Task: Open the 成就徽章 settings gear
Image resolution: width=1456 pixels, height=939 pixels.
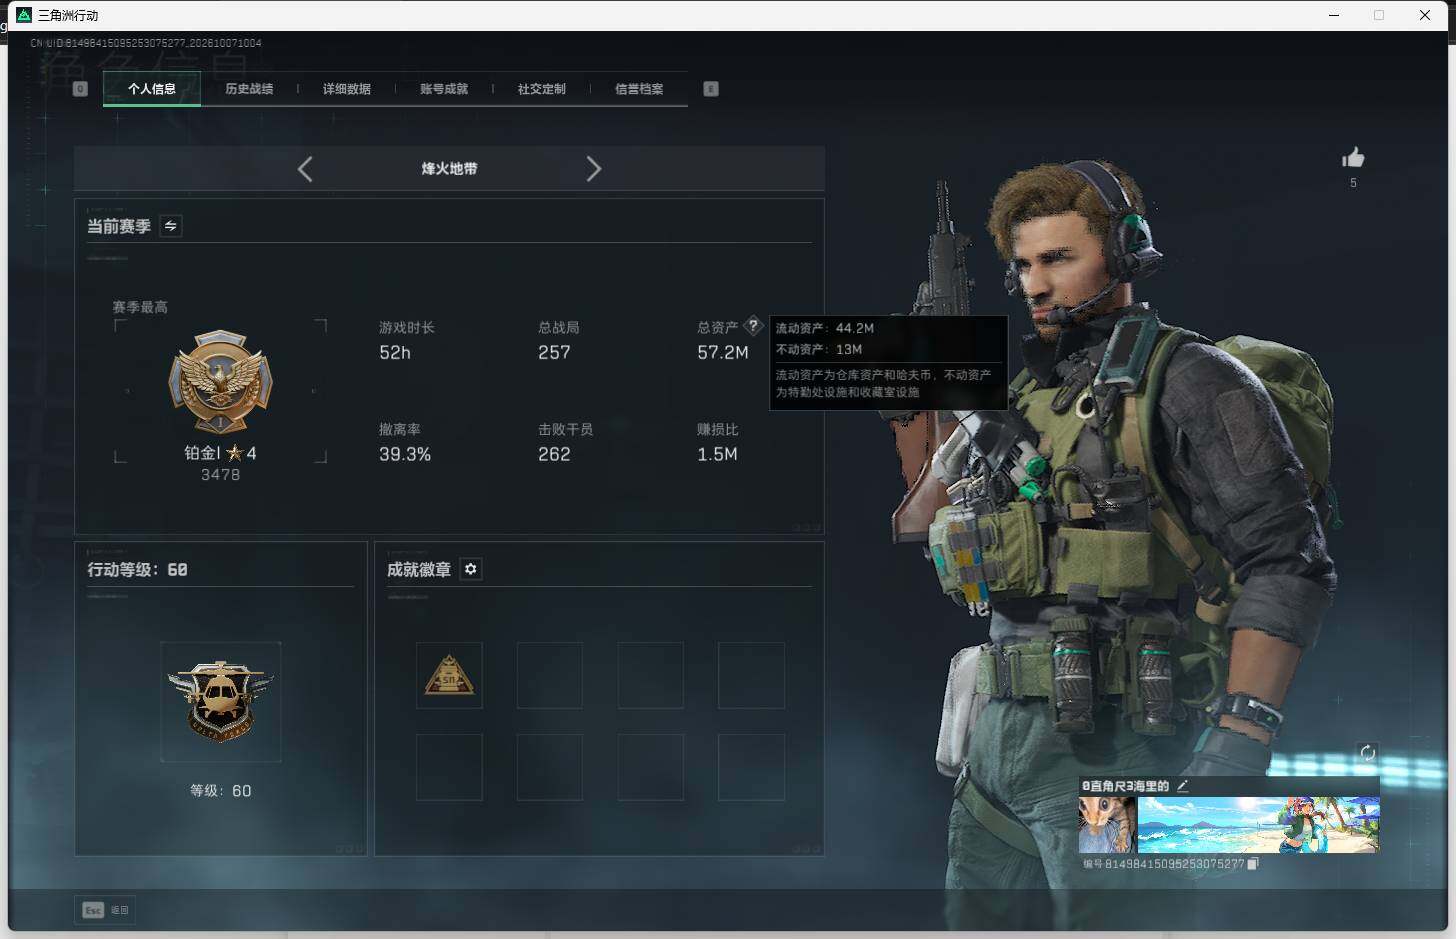Action: 471,569
